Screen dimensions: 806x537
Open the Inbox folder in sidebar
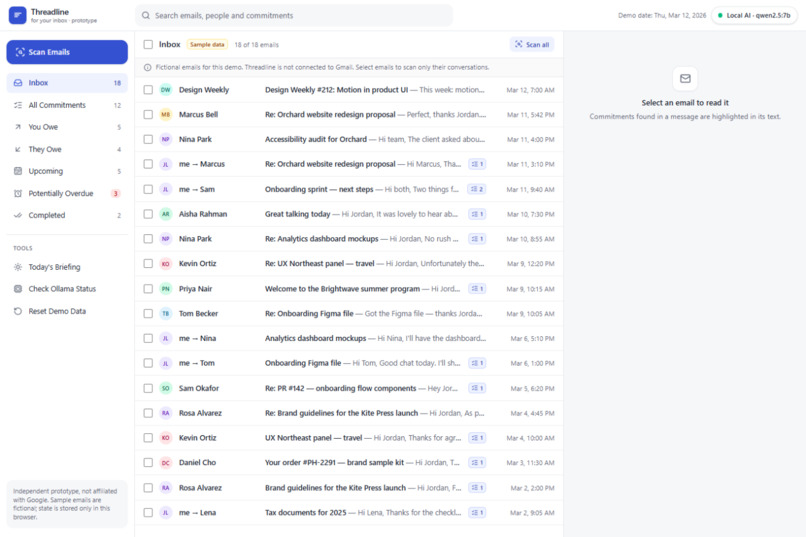click(x=67, y=83)
